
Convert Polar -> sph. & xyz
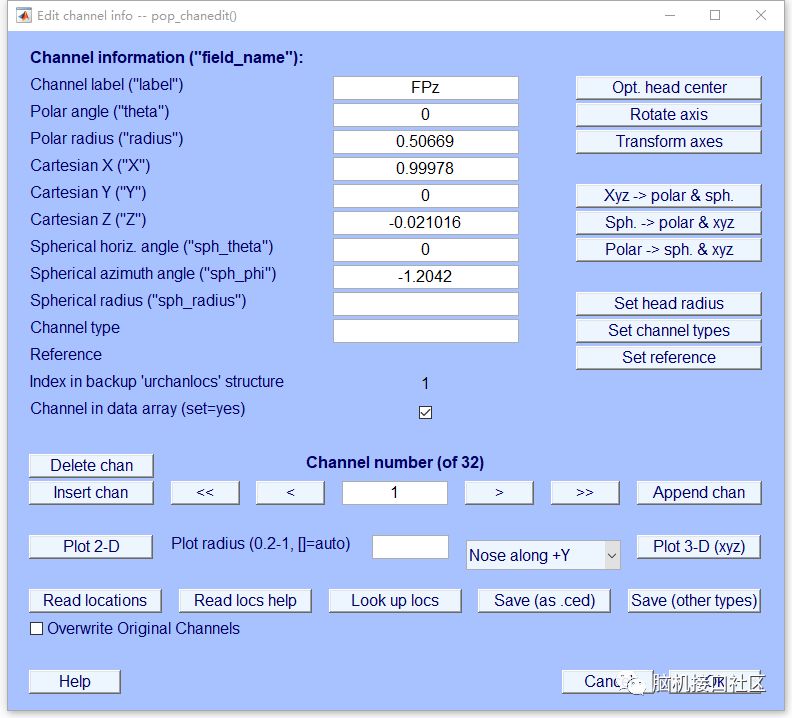click(669, 250)
